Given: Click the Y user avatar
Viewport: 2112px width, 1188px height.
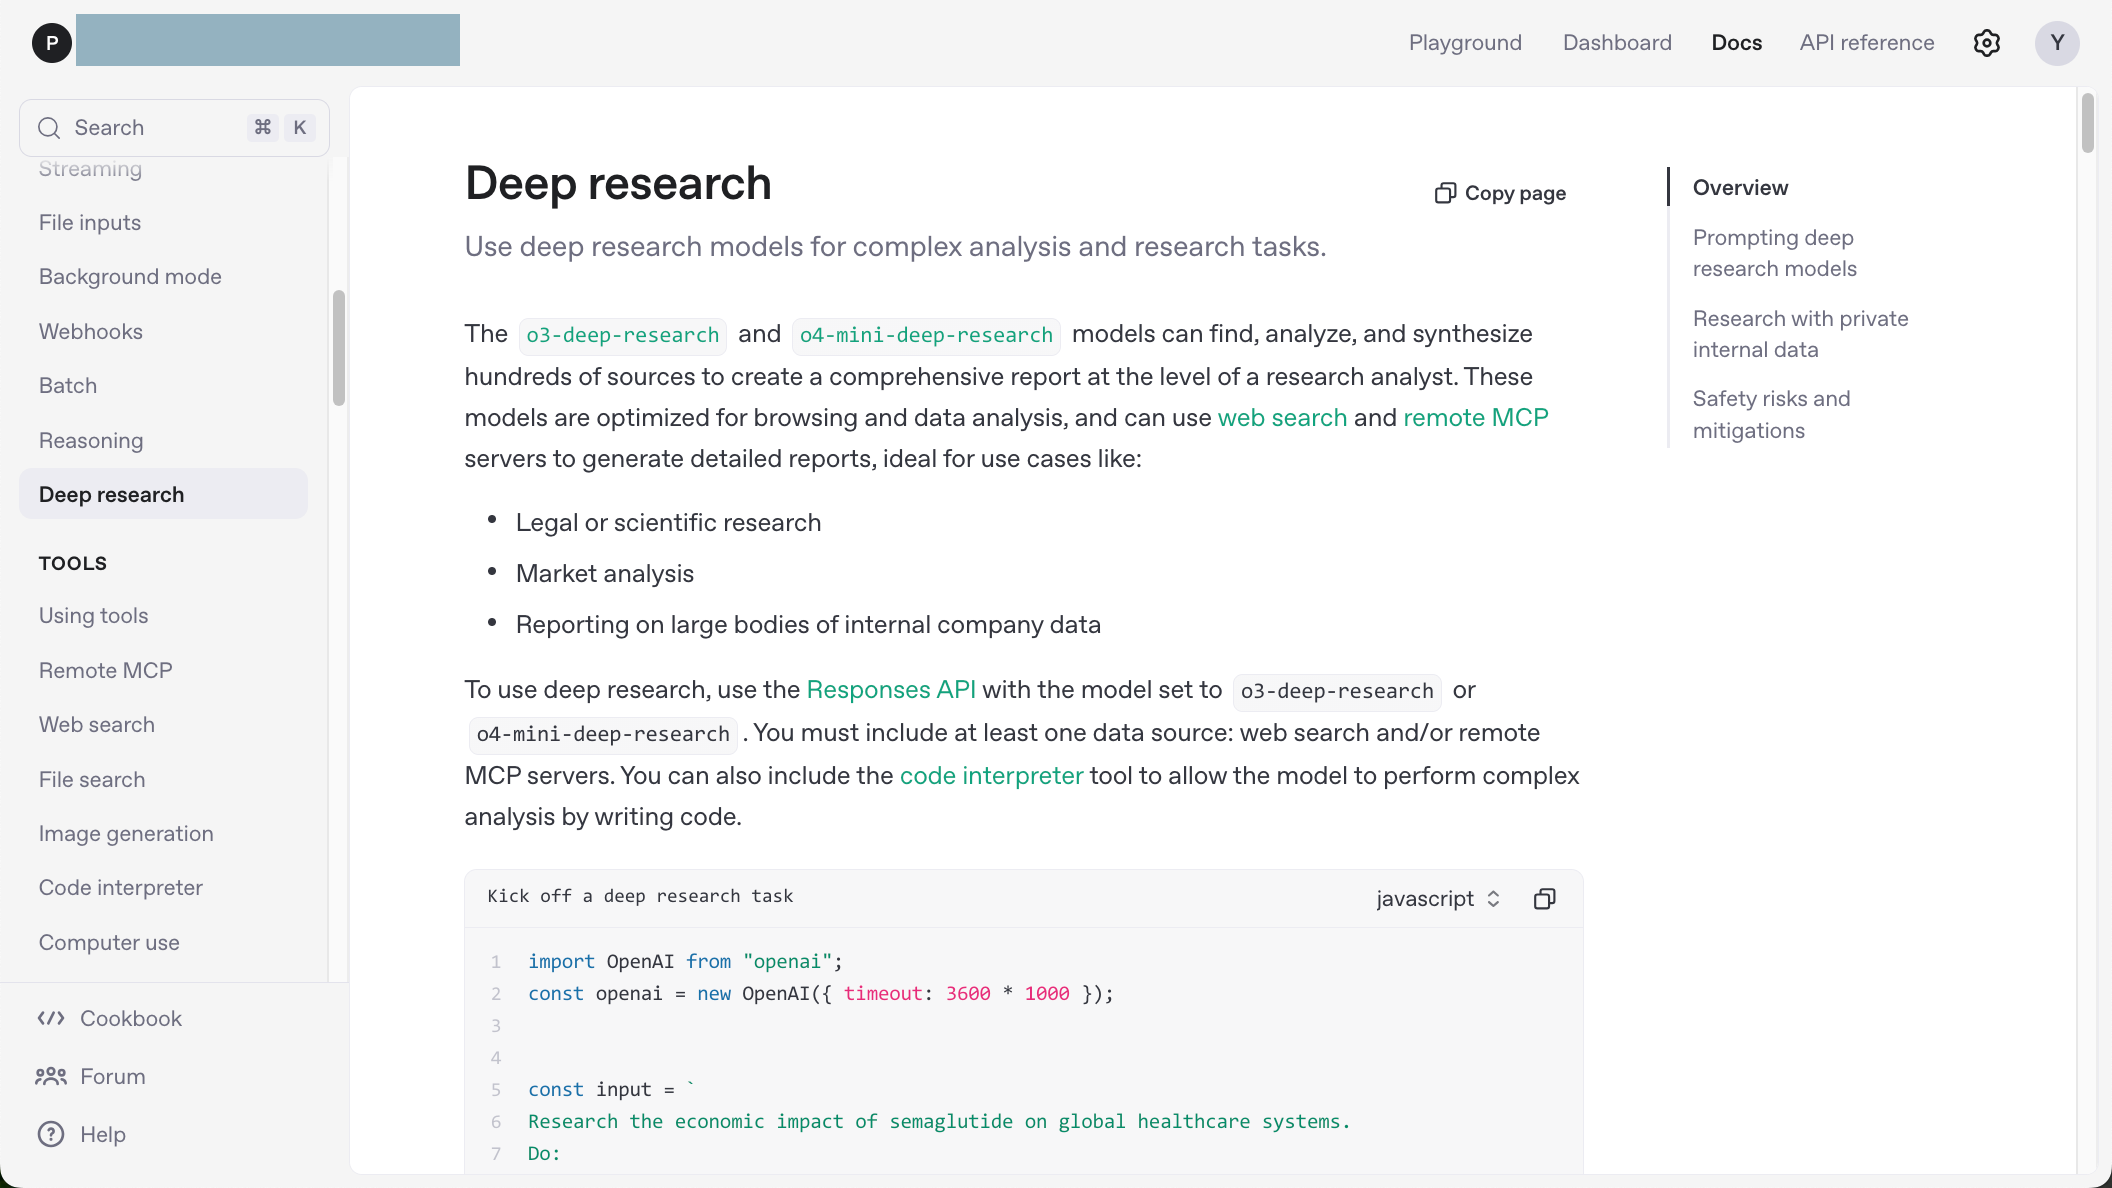Looking at the screenshot, I should tap(2057, 43).
